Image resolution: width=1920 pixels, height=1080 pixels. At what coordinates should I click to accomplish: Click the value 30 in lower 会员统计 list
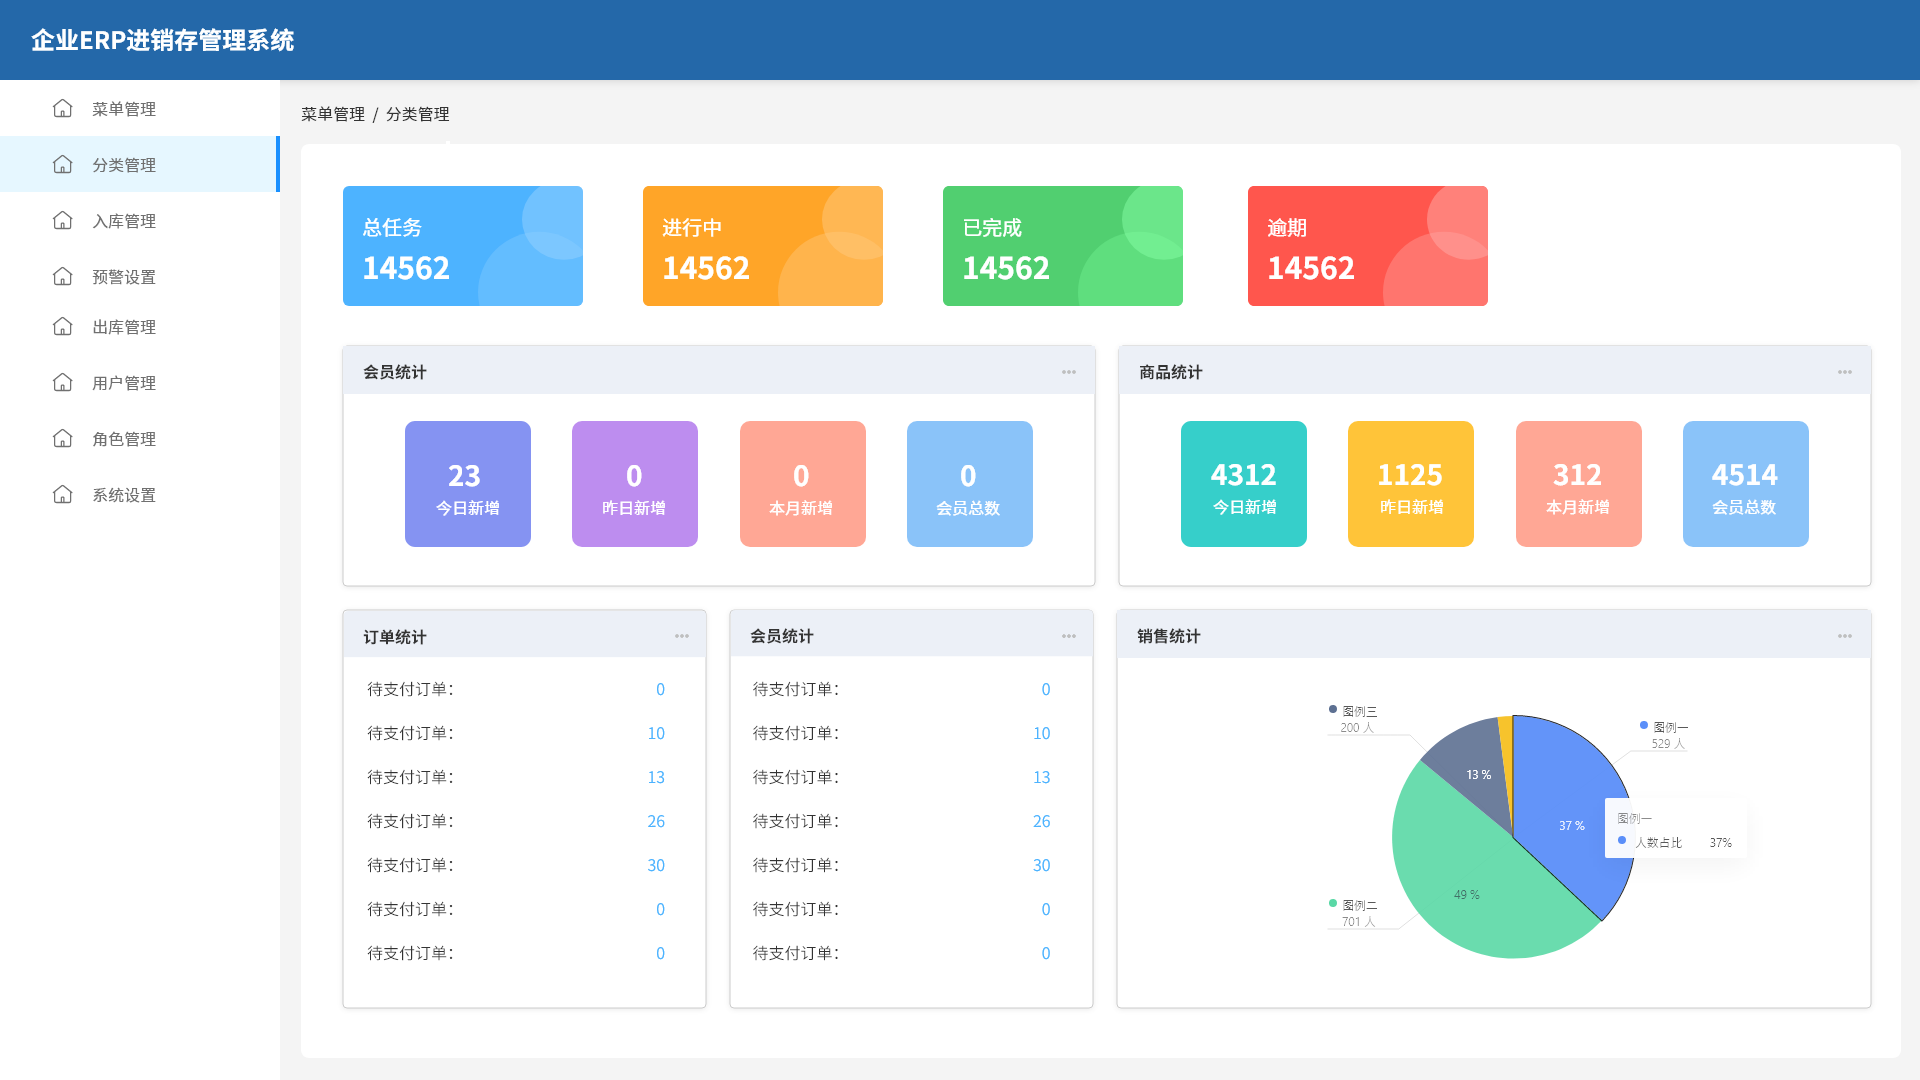click(x=1042, y=865)
